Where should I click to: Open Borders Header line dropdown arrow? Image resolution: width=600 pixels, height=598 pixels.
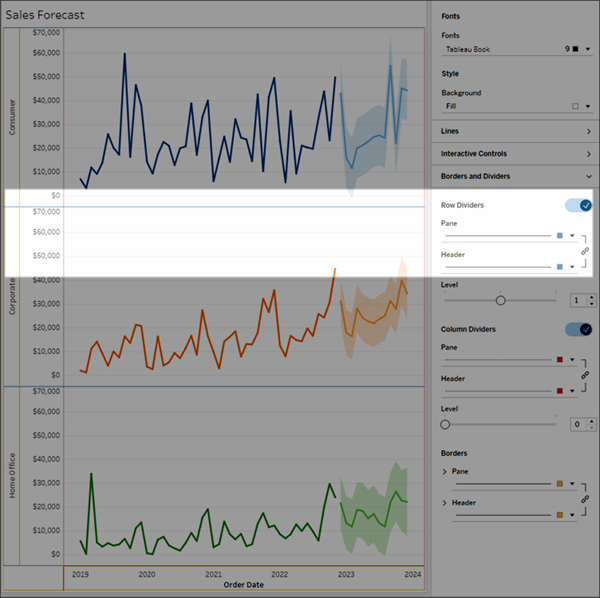[x=572, y=515]
